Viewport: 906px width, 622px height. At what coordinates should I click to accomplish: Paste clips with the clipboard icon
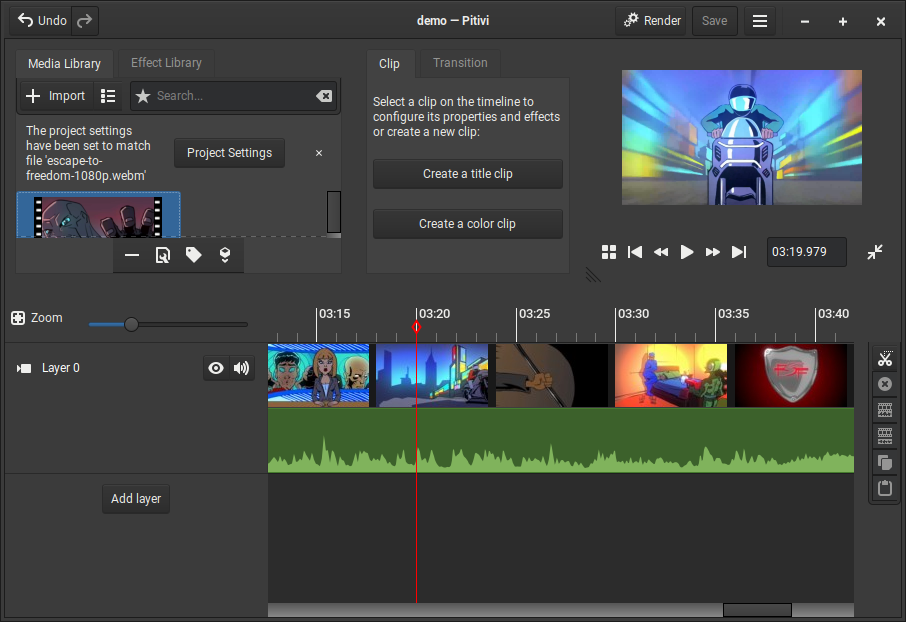(x=885, y=488)
